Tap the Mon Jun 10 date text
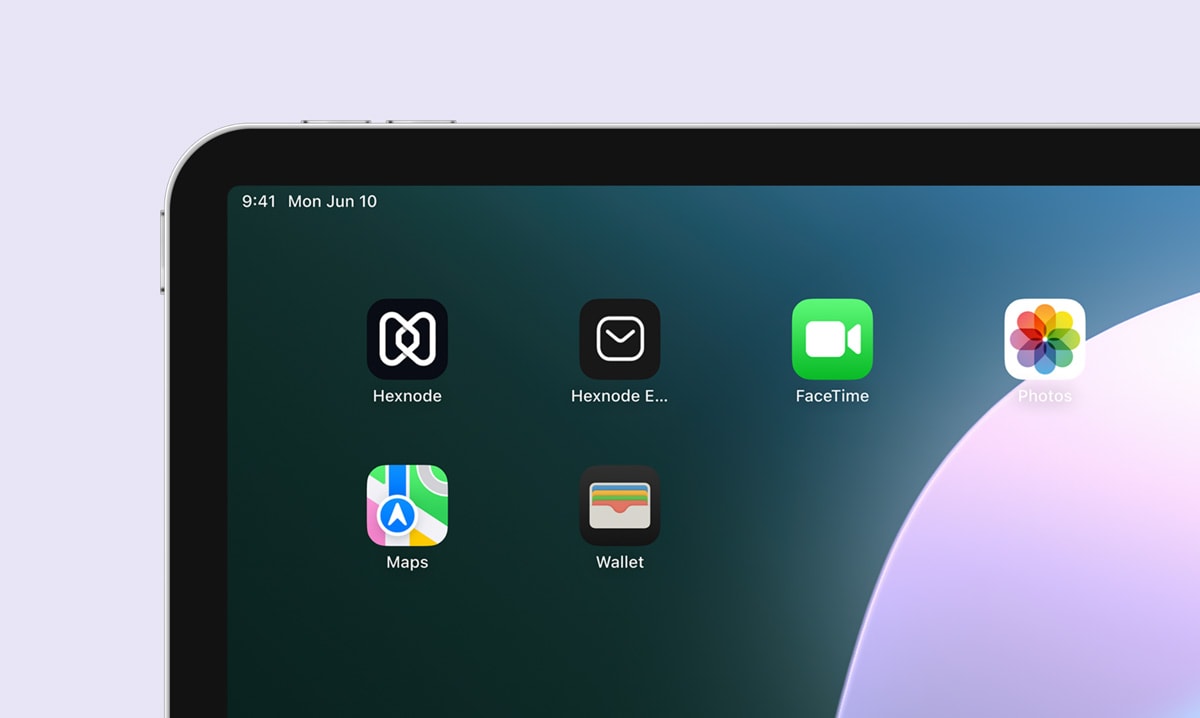Viewport: 1200px width, 718px height. pyautogui.click(x=332, y=201)
